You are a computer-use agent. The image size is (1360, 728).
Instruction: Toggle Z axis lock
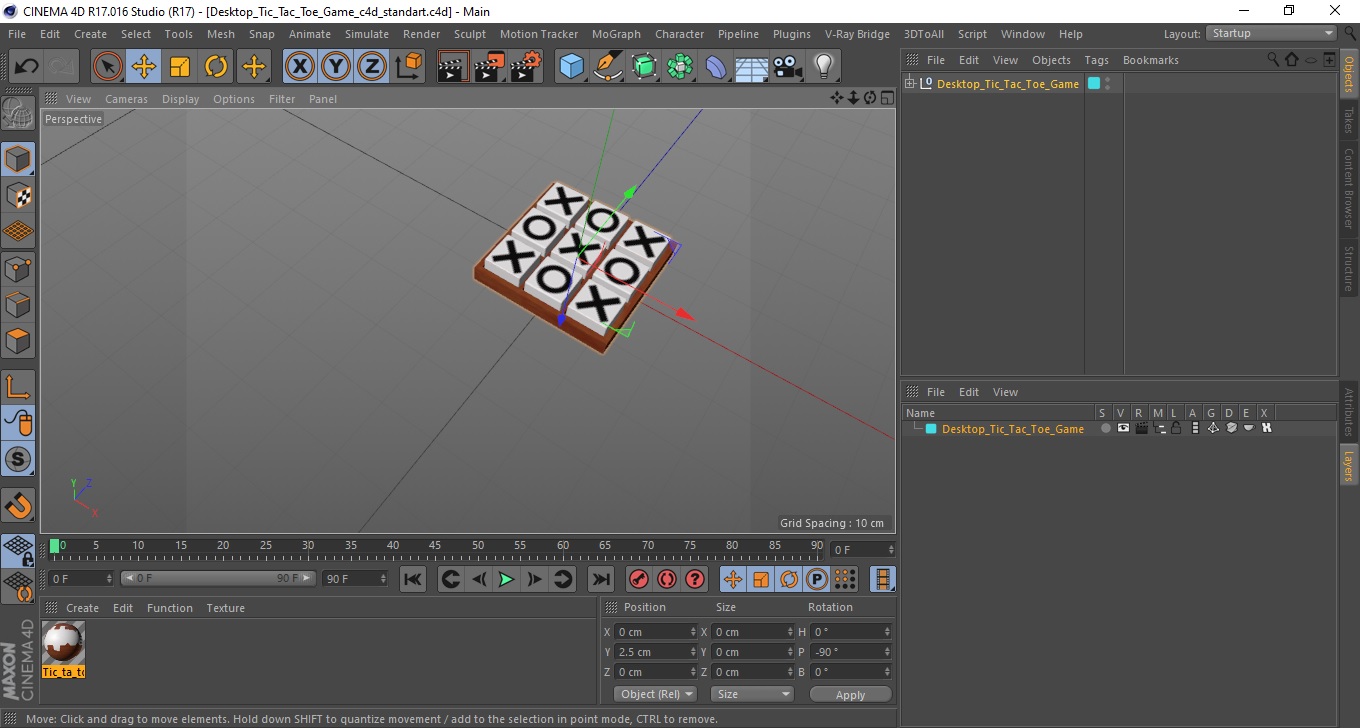(x=371, y=67)
